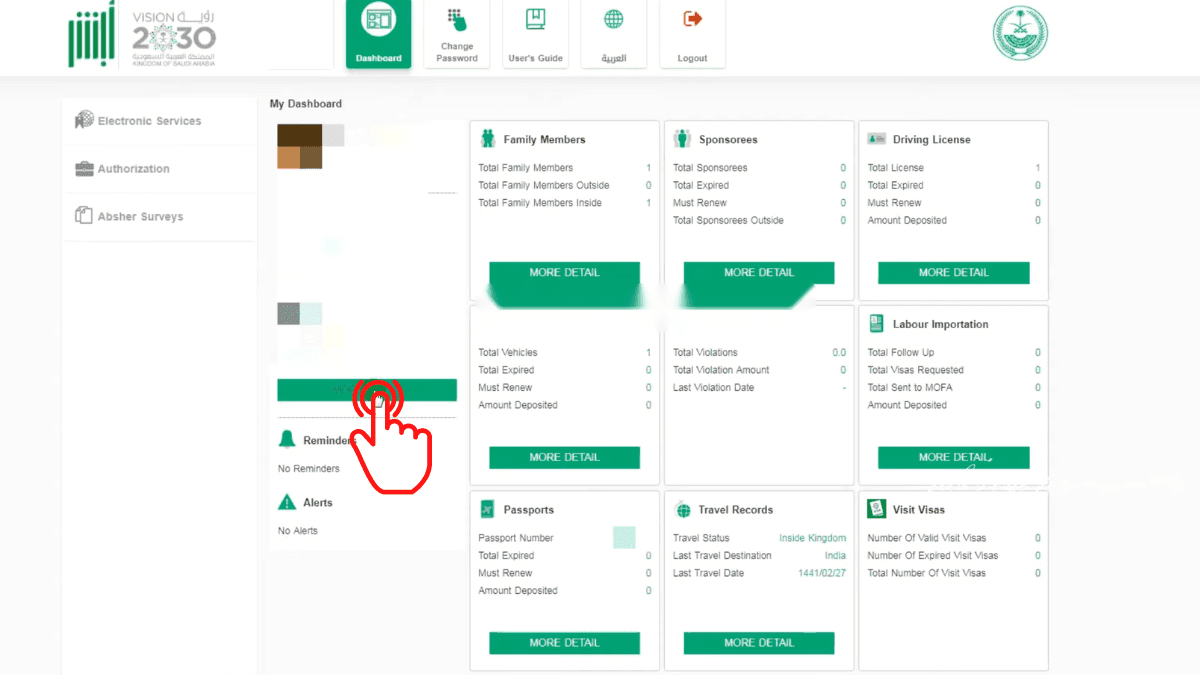
Task: Click the 'No Alerts' text
Action: pyautogui.click(x=298, y=531)
